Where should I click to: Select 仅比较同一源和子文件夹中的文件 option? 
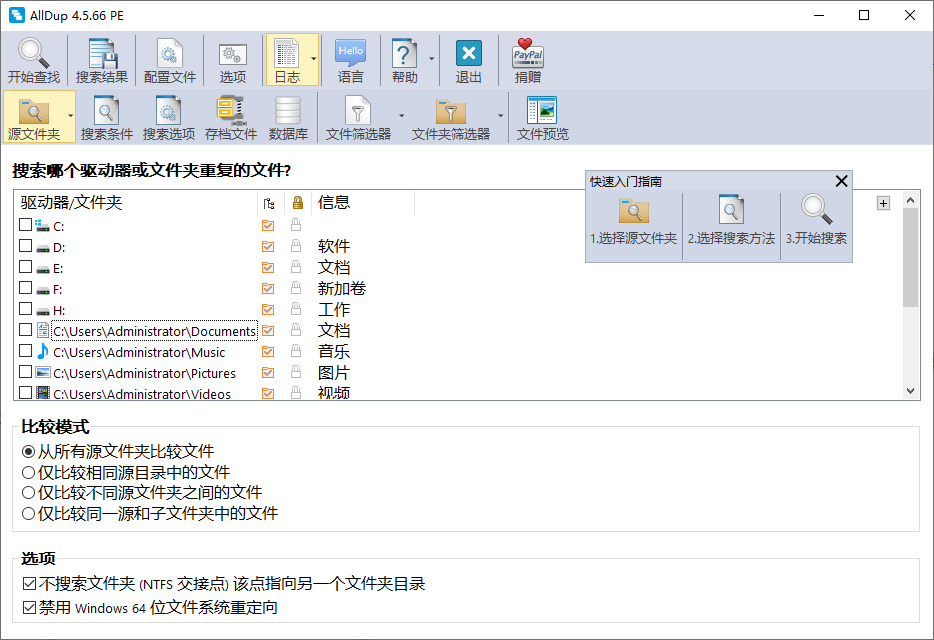tap(150, 513)
